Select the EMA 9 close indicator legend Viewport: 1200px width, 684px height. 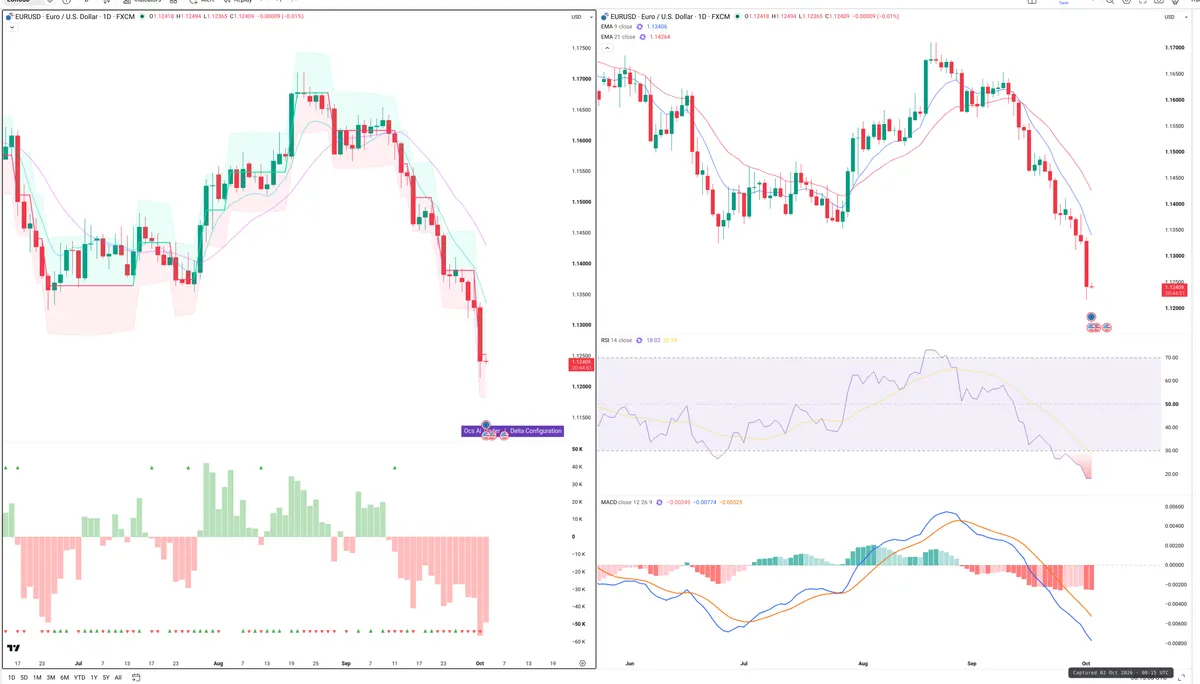[x=616, y=26]
